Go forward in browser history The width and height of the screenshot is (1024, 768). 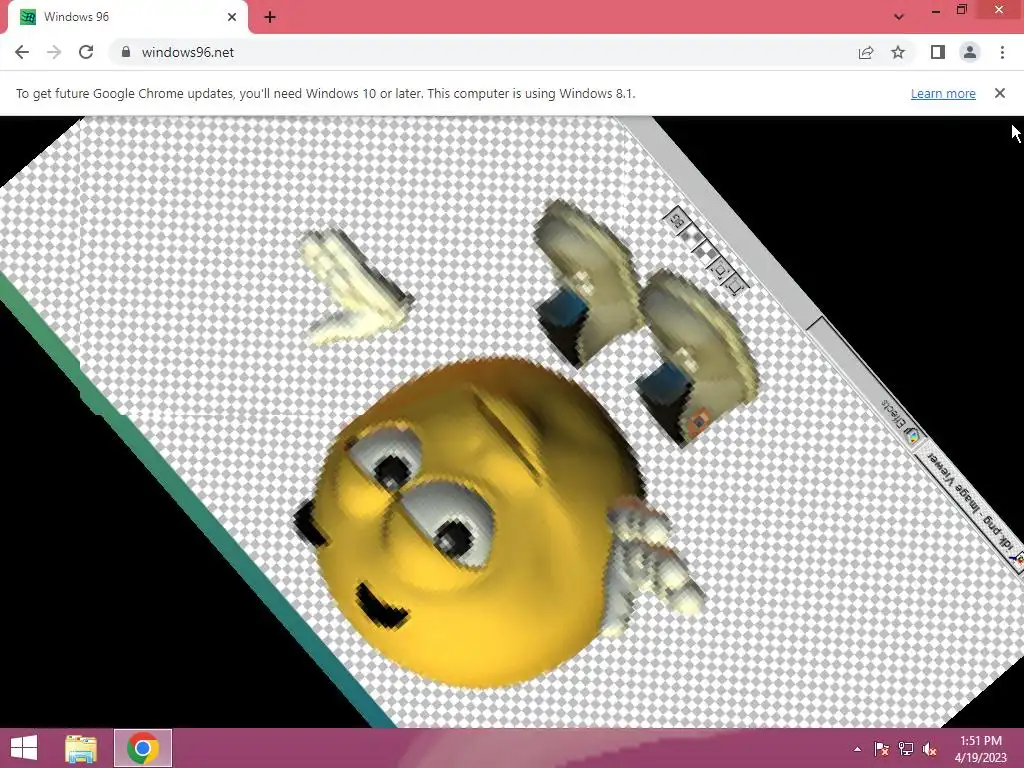coord(54,52)
